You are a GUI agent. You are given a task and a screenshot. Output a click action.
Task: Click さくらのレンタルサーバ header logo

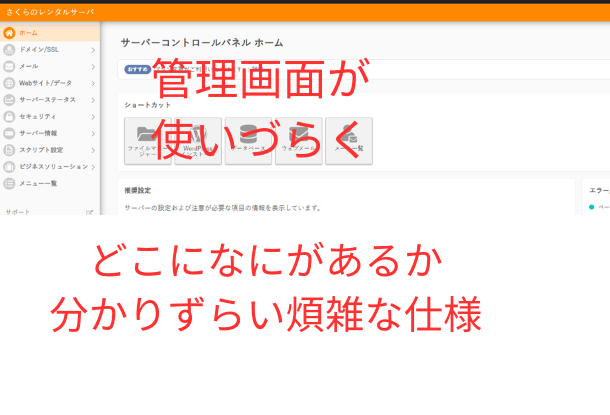[x=50, y=12]
